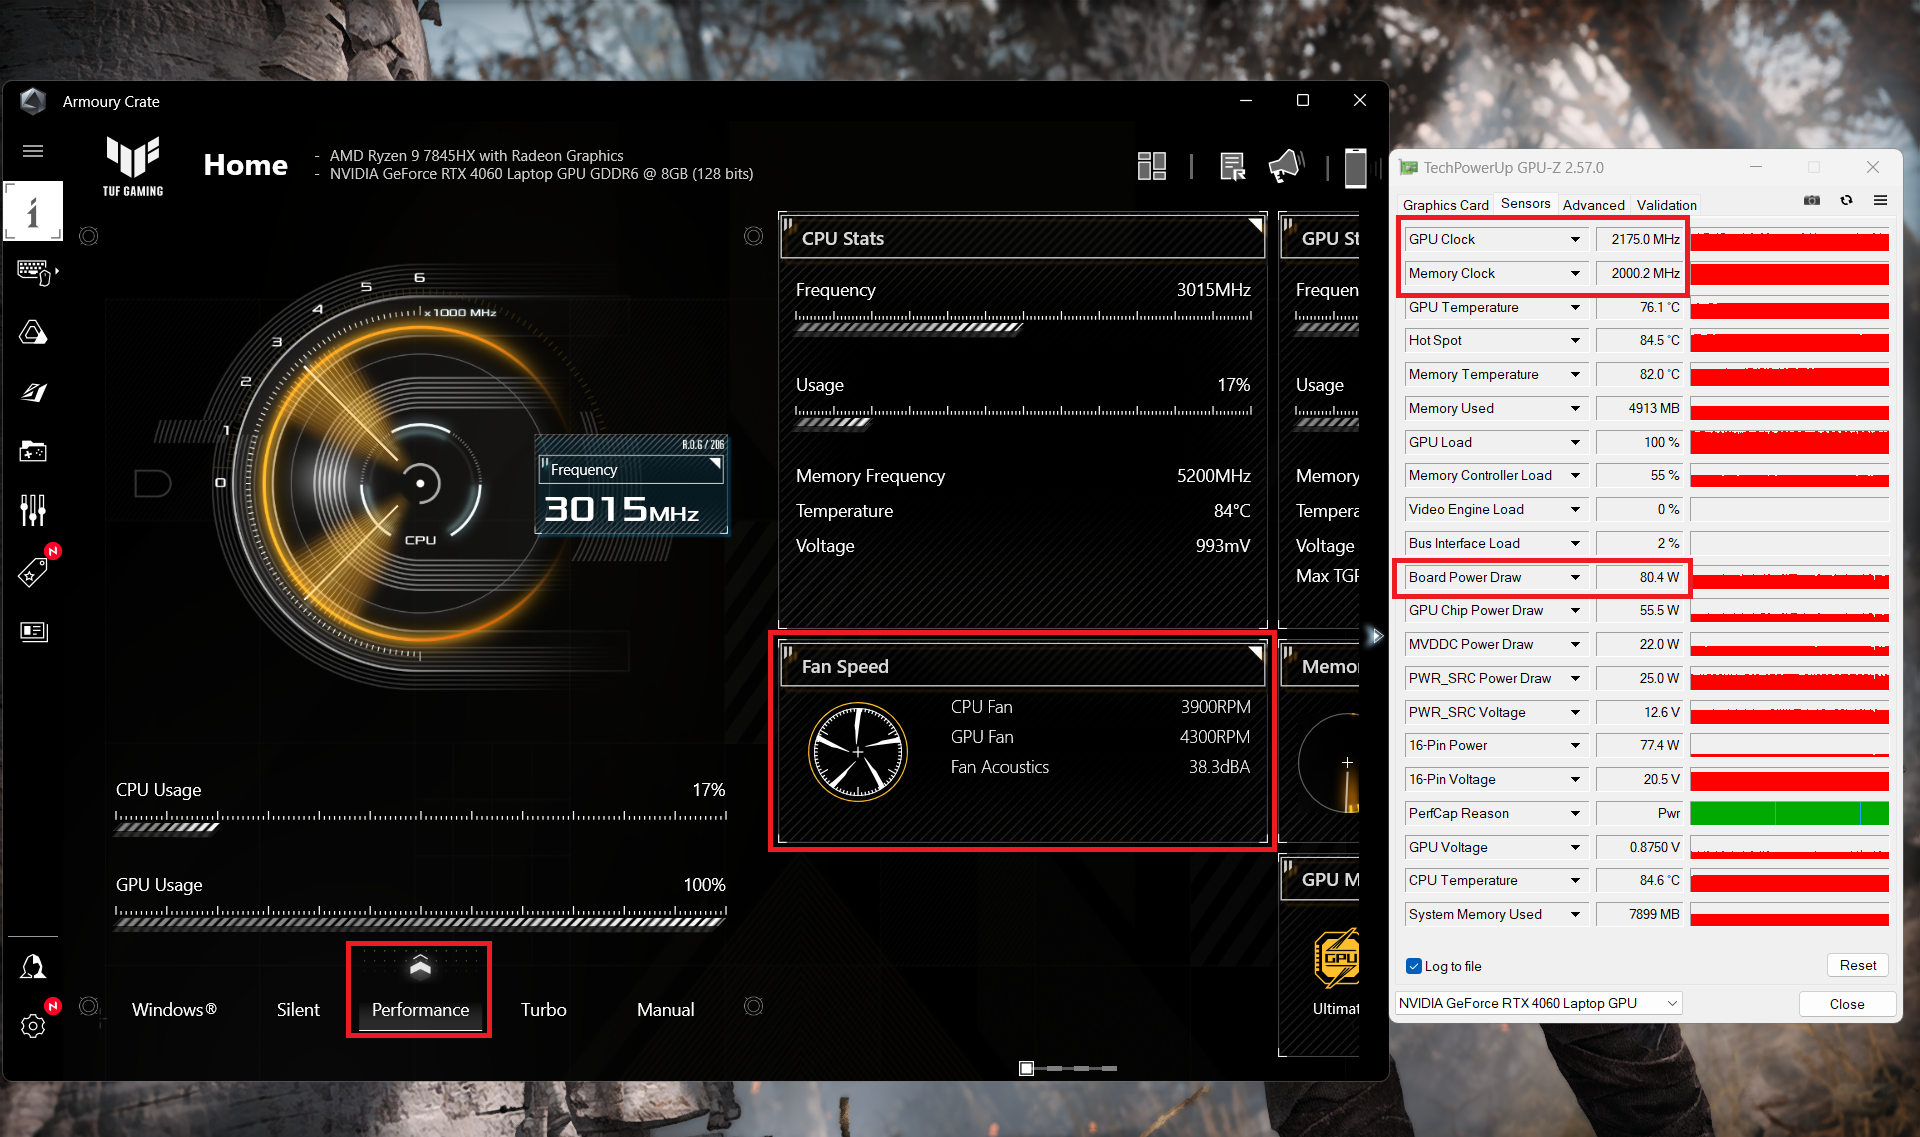Click the GPU Fan 4300RPM reading
Image resolution: width=1920 pixels, height=1137 pixels.
pyautogui.click(x=1216, y=737)
